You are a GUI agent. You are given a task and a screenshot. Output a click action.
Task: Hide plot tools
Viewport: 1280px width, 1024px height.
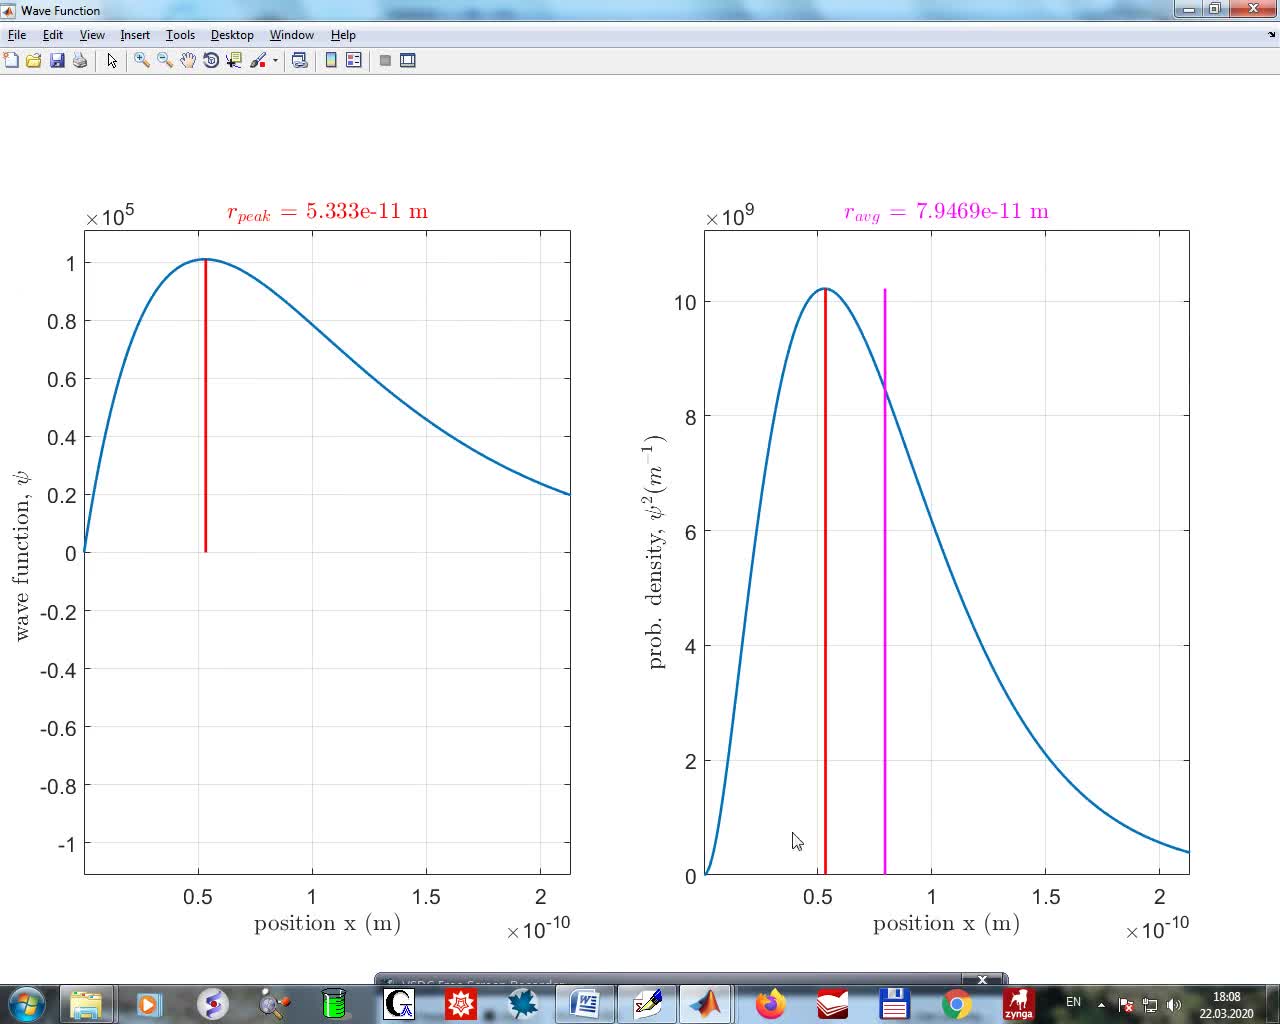[385, 60]
